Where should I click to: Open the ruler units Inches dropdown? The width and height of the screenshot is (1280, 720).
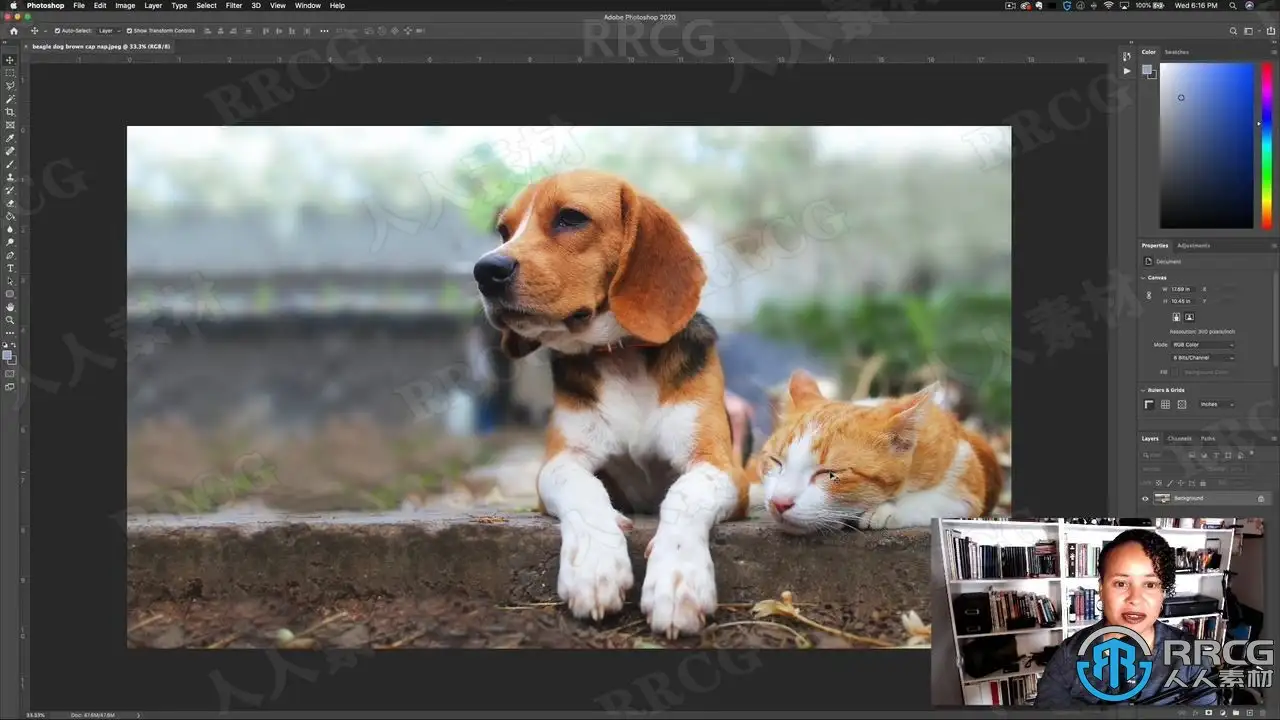click(1217, 404)
